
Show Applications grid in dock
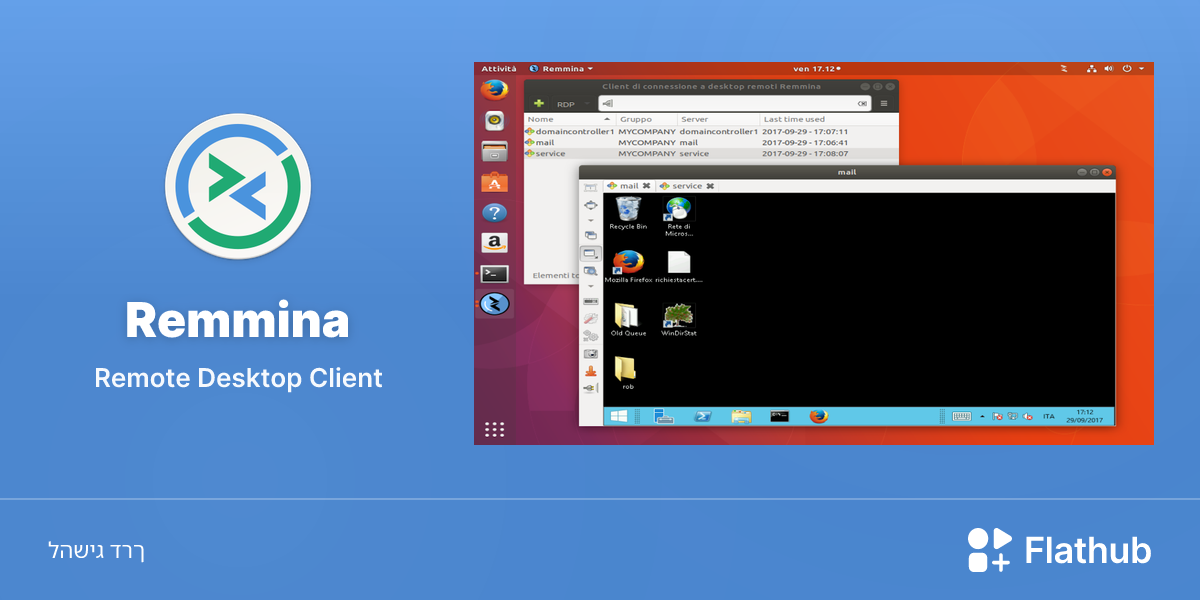pyautogui.click(x=494, y=429)
